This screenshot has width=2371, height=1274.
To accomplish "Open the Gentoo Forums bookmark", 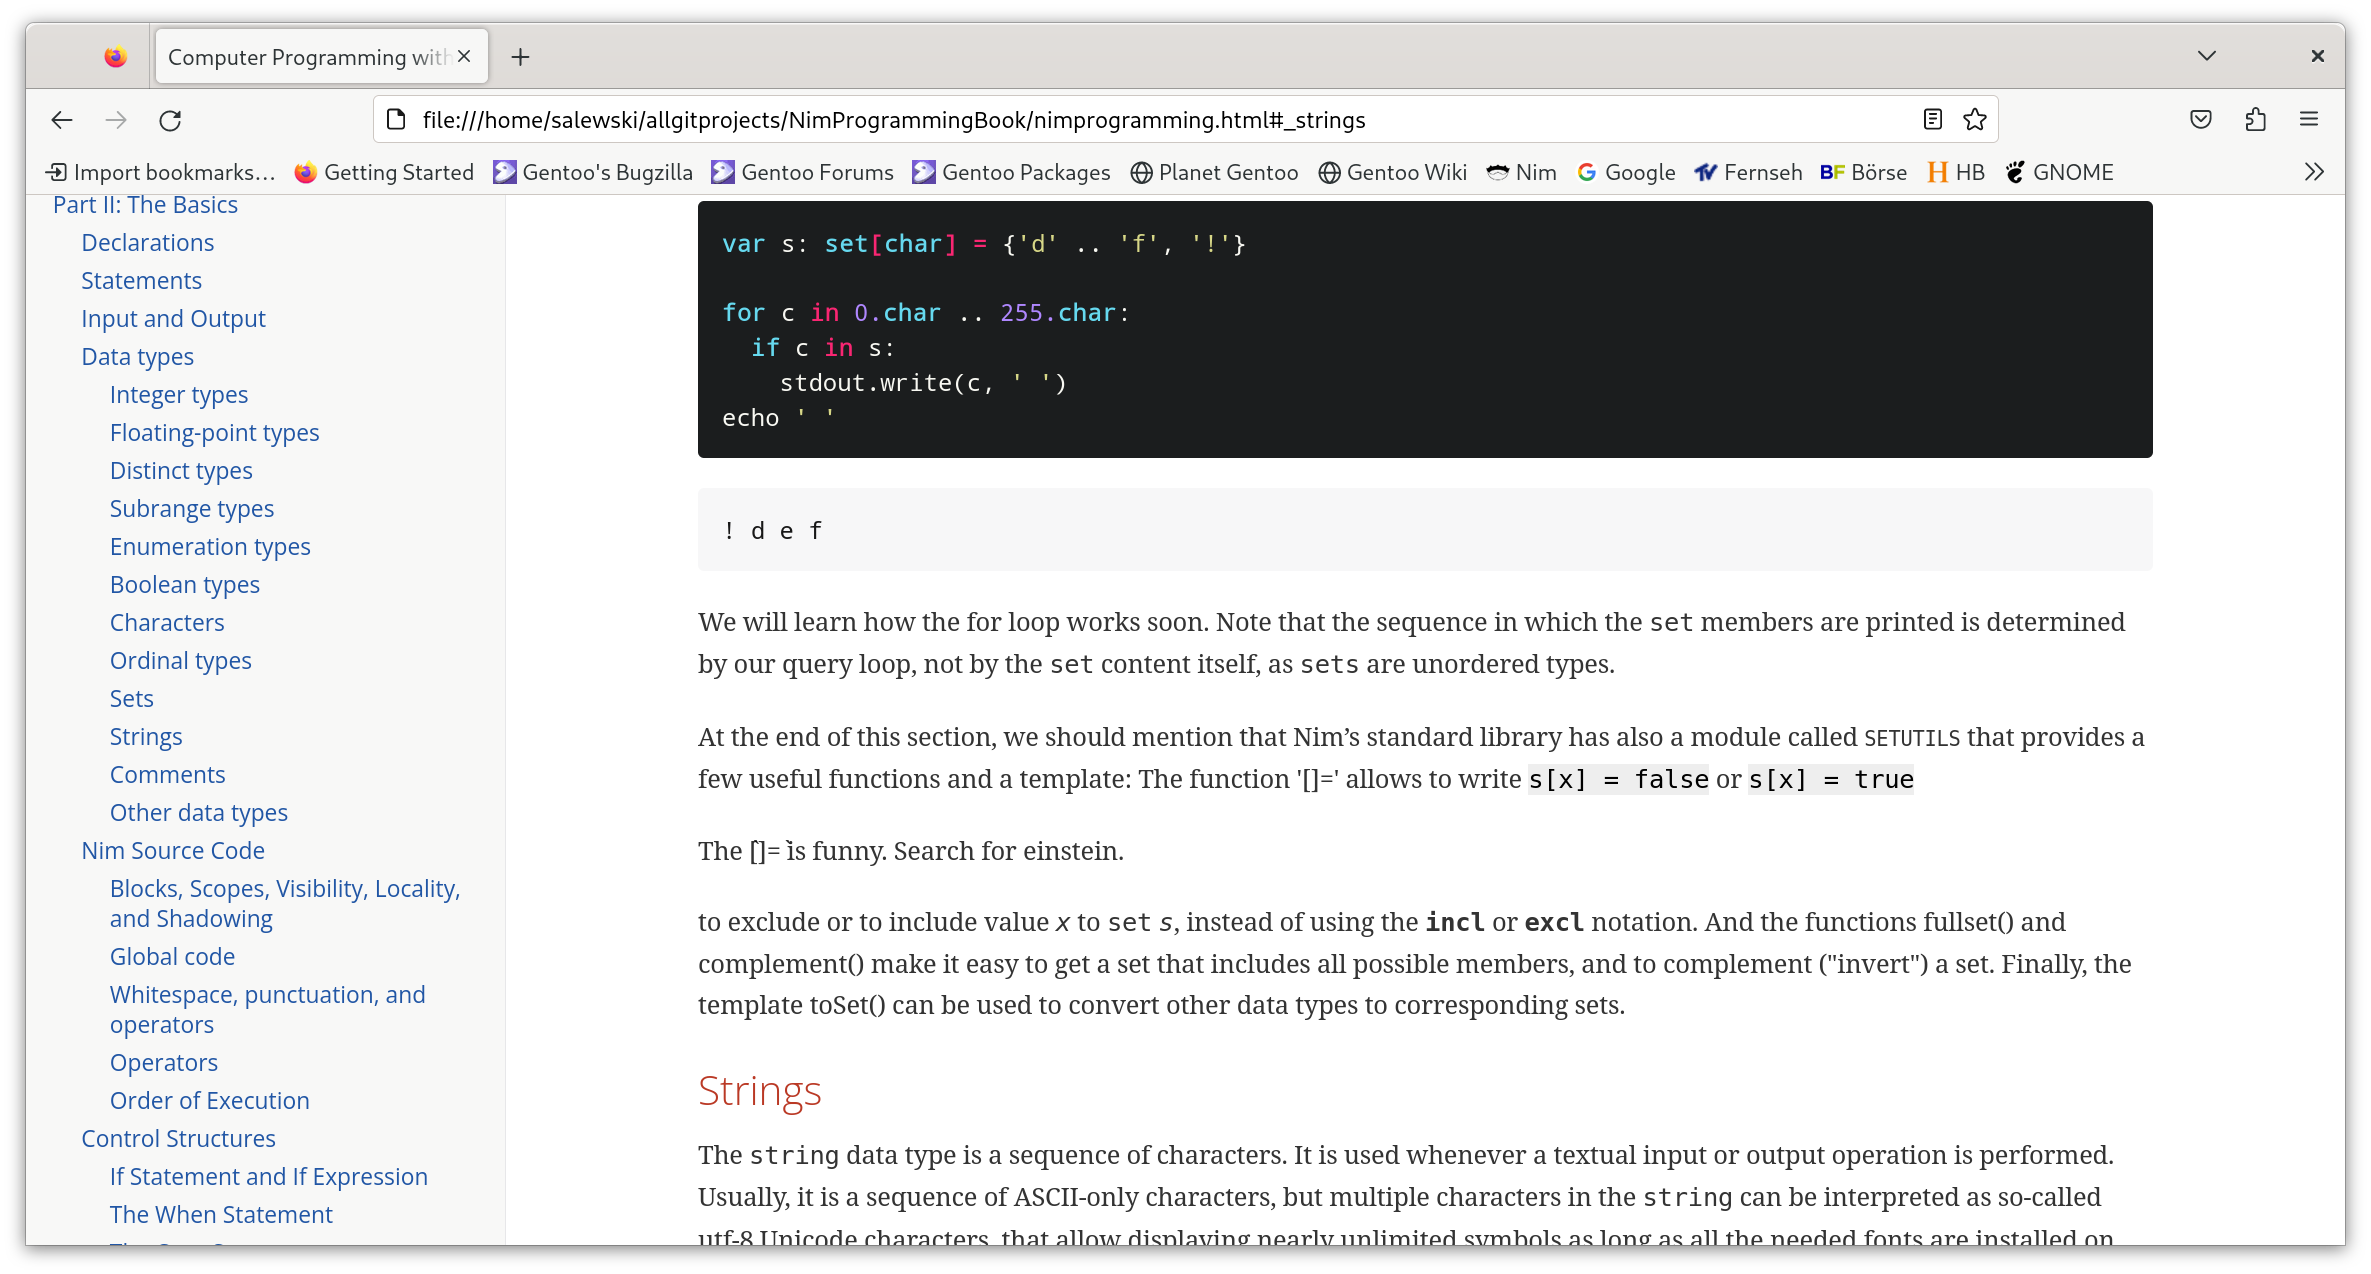I will [802, 172].
